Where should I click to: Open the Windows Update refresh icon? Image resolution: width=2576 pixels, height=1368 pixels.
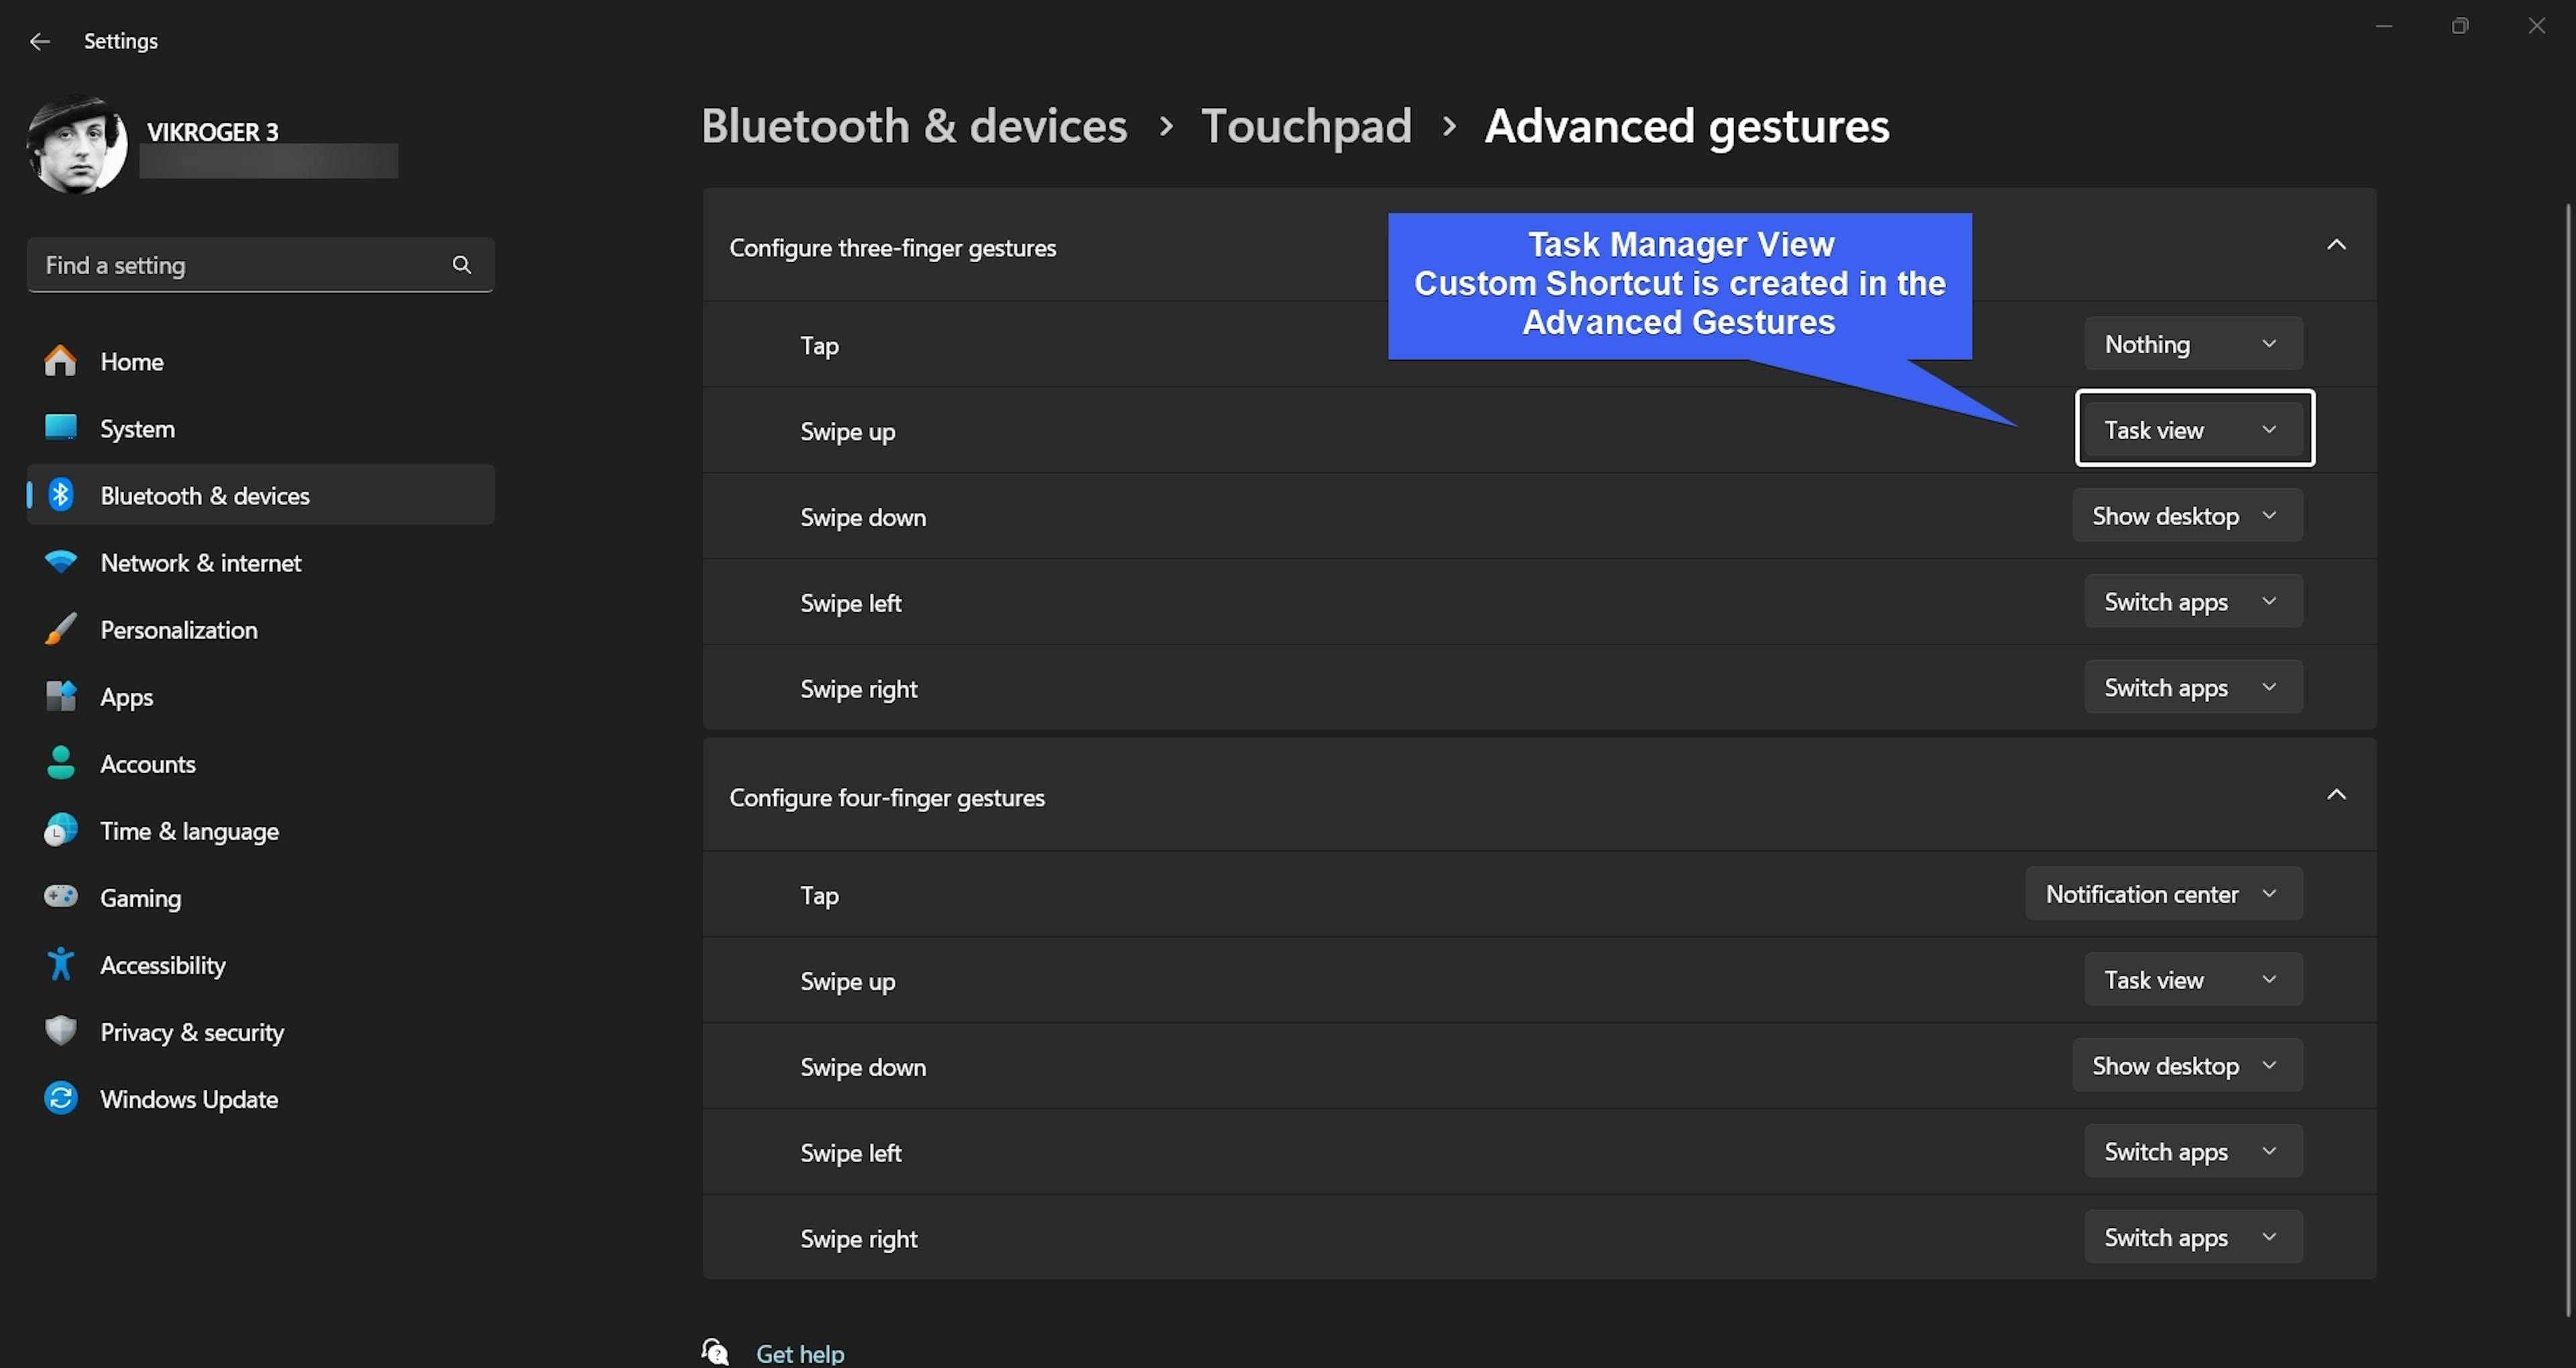pos(60,1098)
